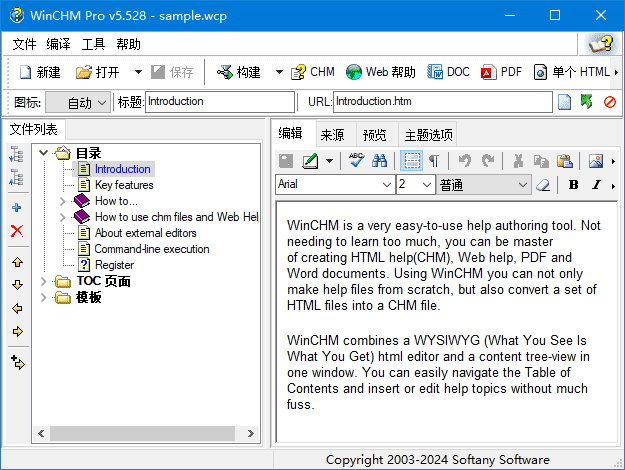
Task: Switch to the 主题选项 tab
Action: click(429, 136)
